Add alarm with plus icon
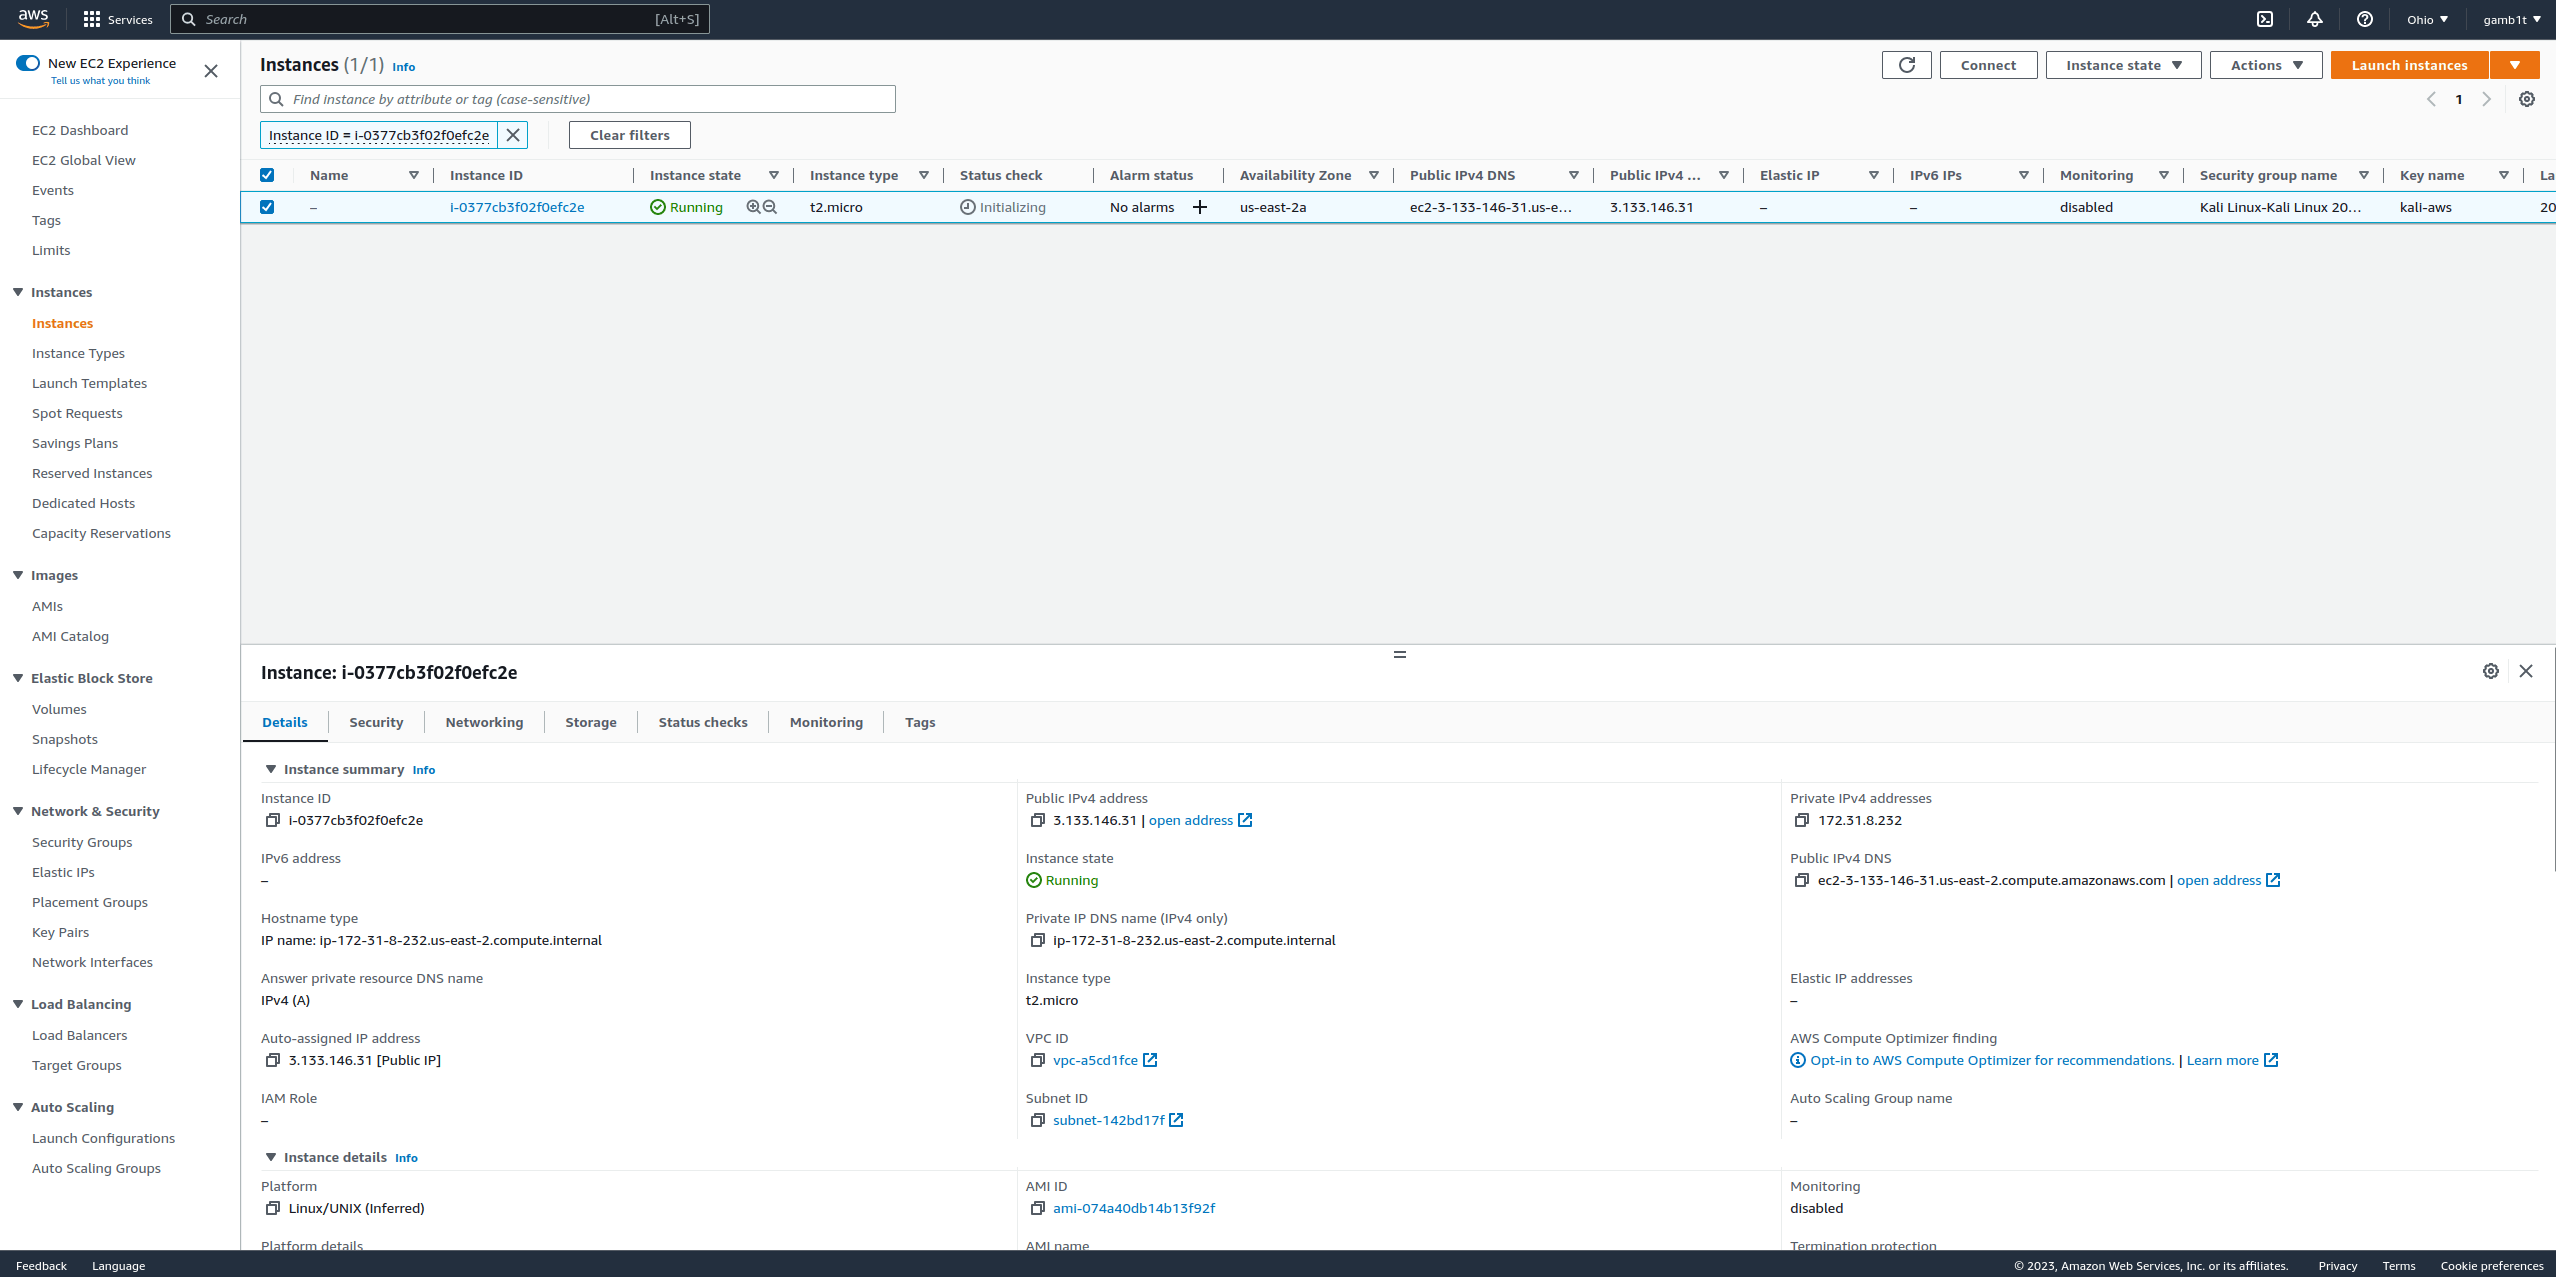 click(x=1200, y=207)
